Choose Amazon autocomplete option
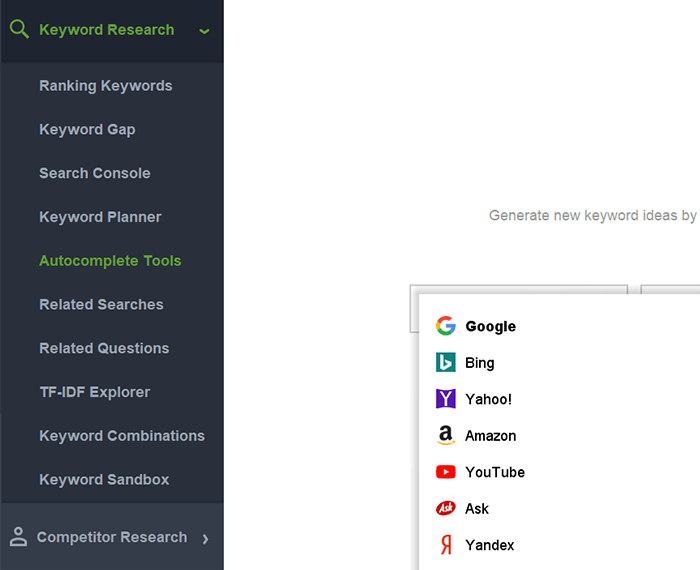700x570 pixels. point(491,436)
